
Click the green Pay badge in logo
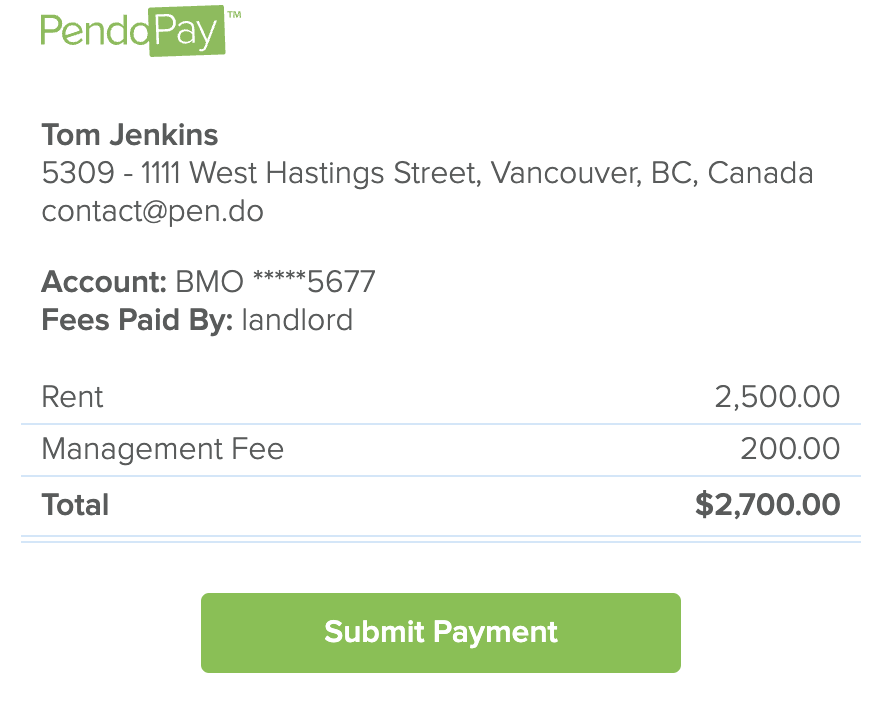click(187, 31)
